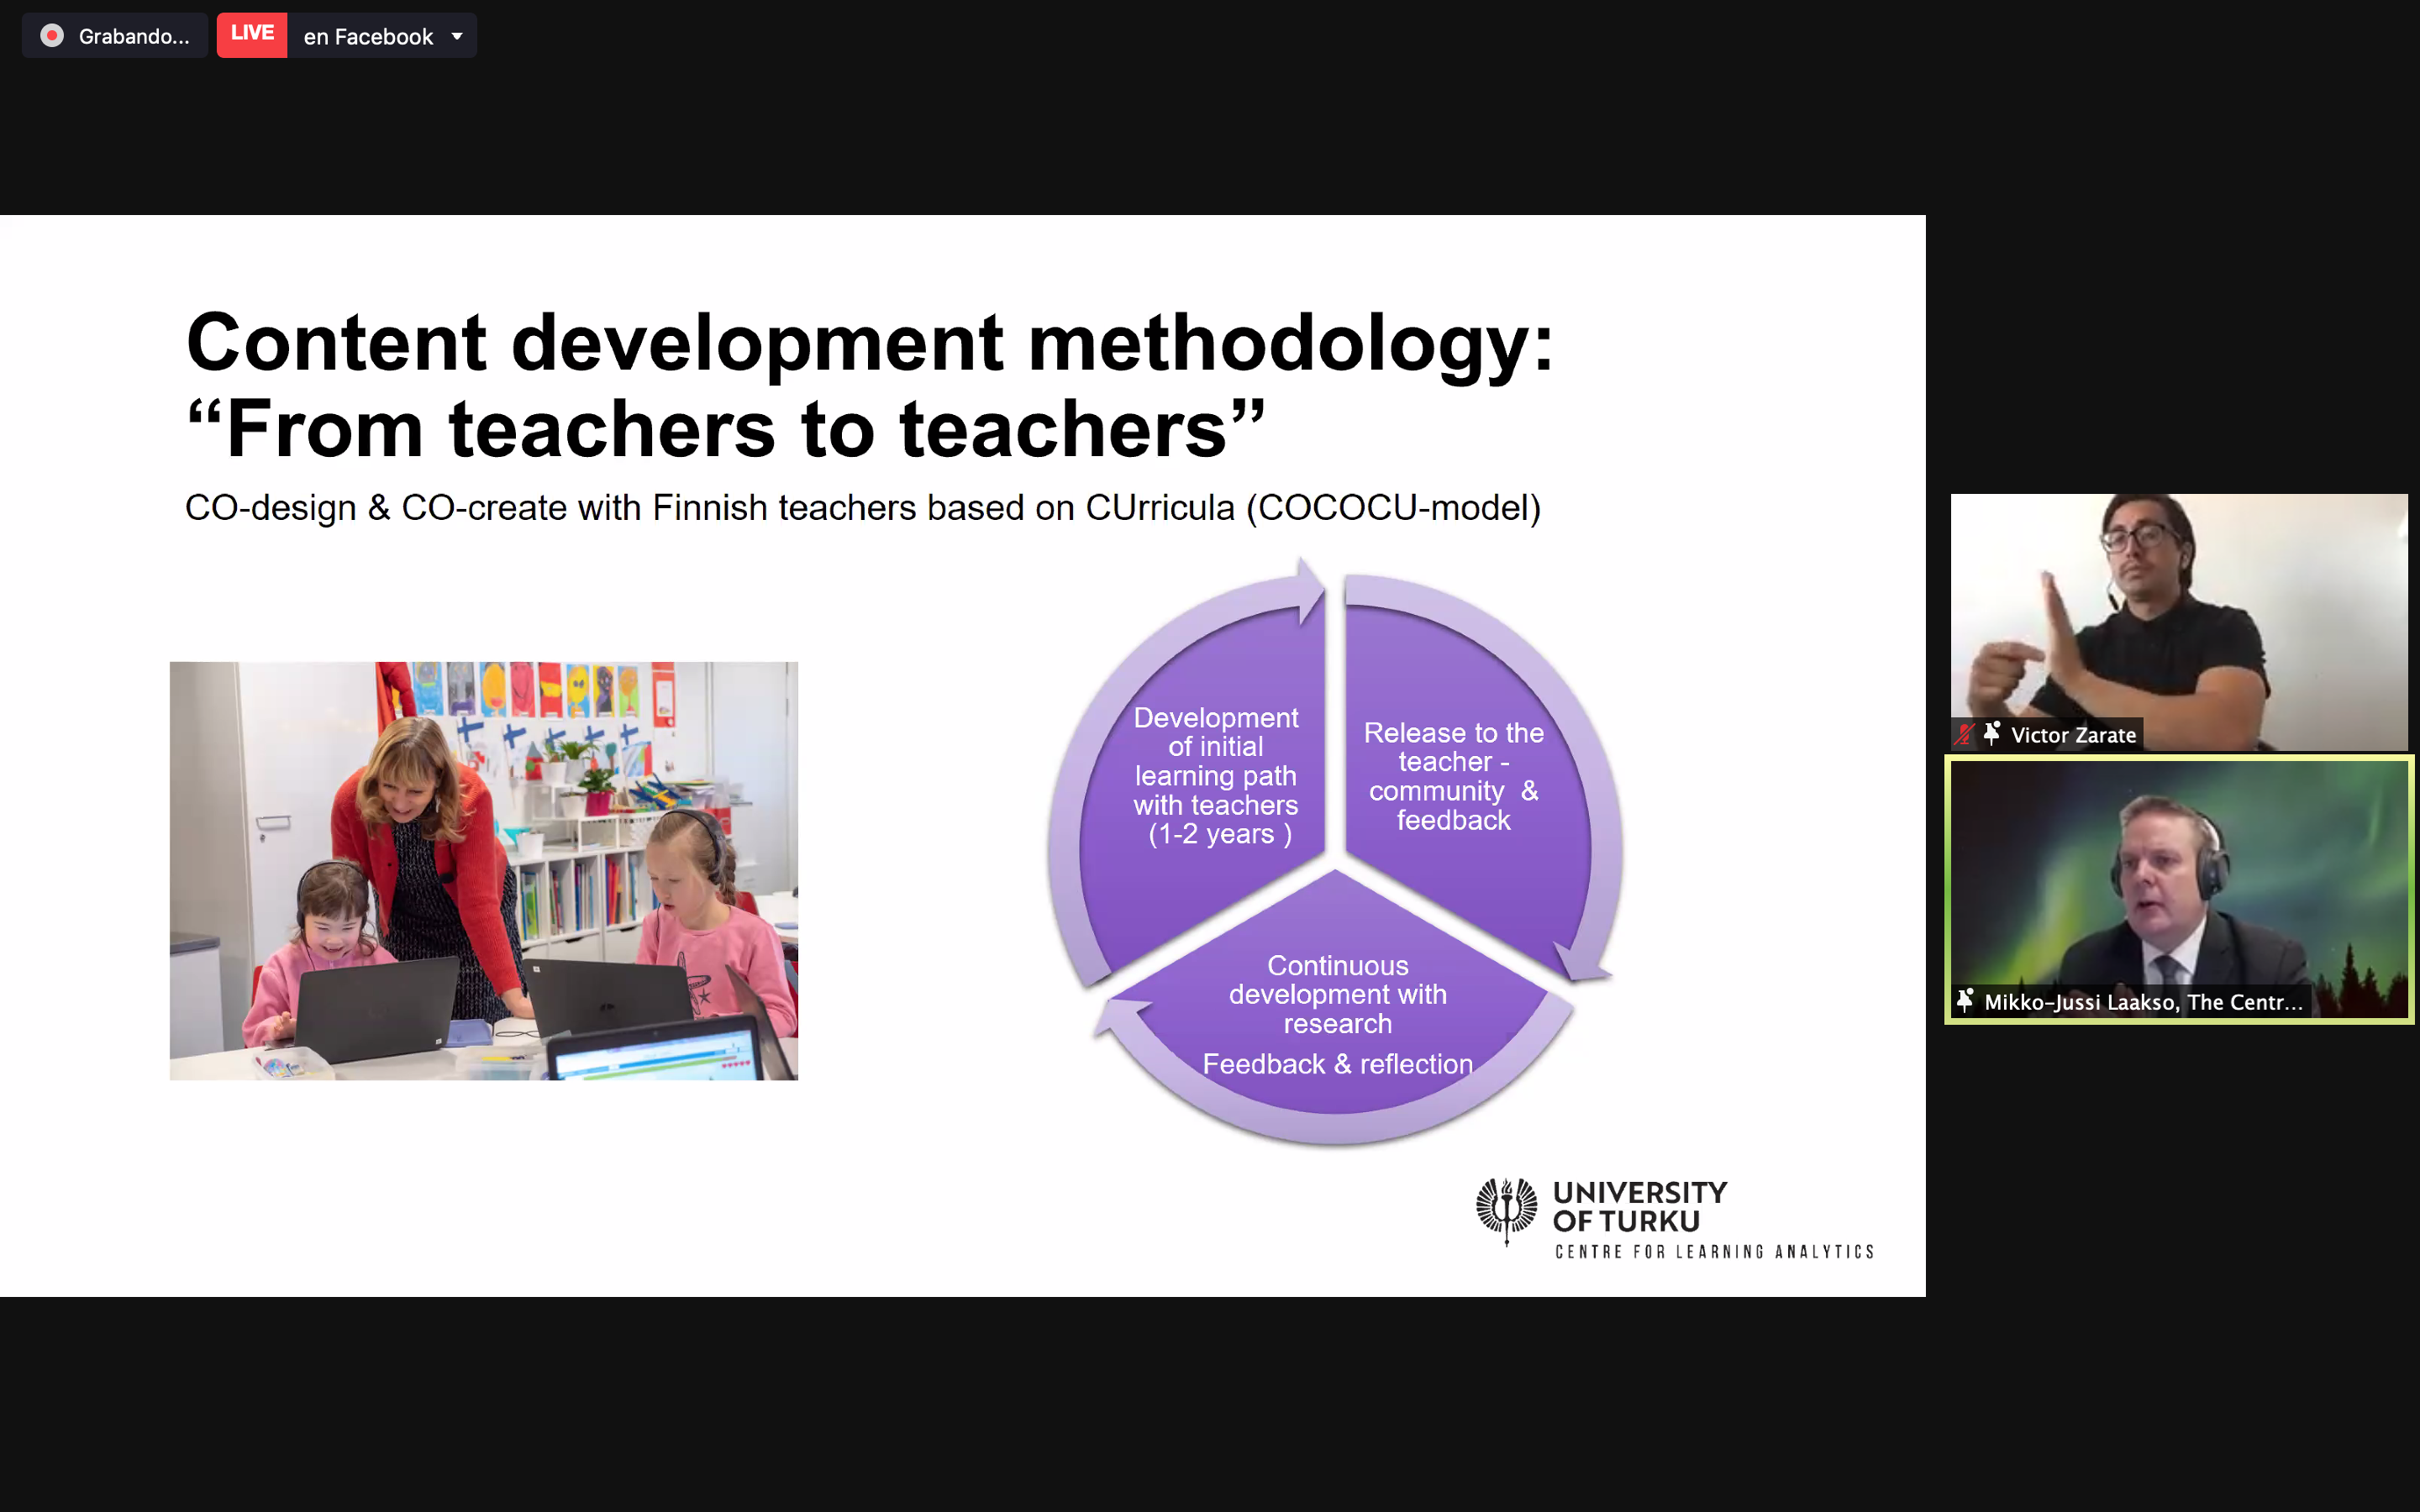This screenshot has width=2420, height=1512.
Task: Click the Release to the teacher-community segment
Action: pos(1453,776)
